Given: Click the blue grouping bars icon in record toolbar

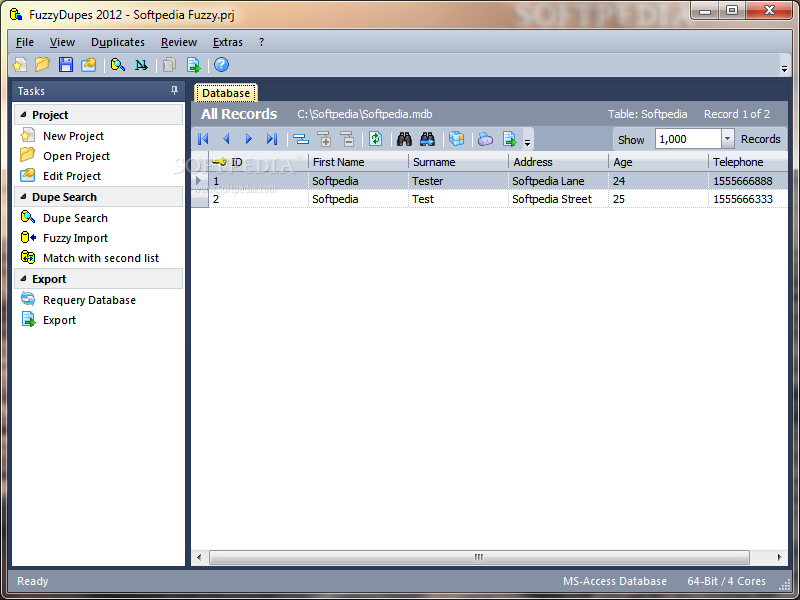Looking at the screenshot, I should click(x=301, y=139).
